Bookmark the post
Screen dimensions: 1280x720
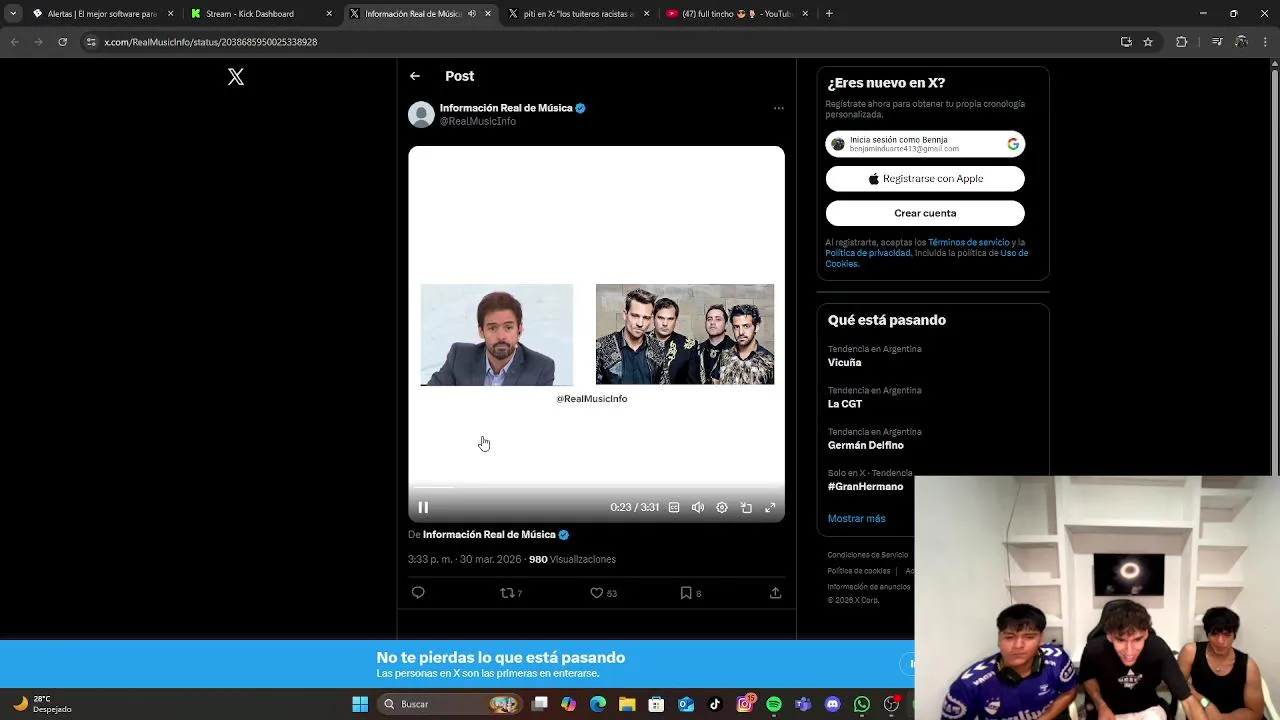(x=690, y=593)
